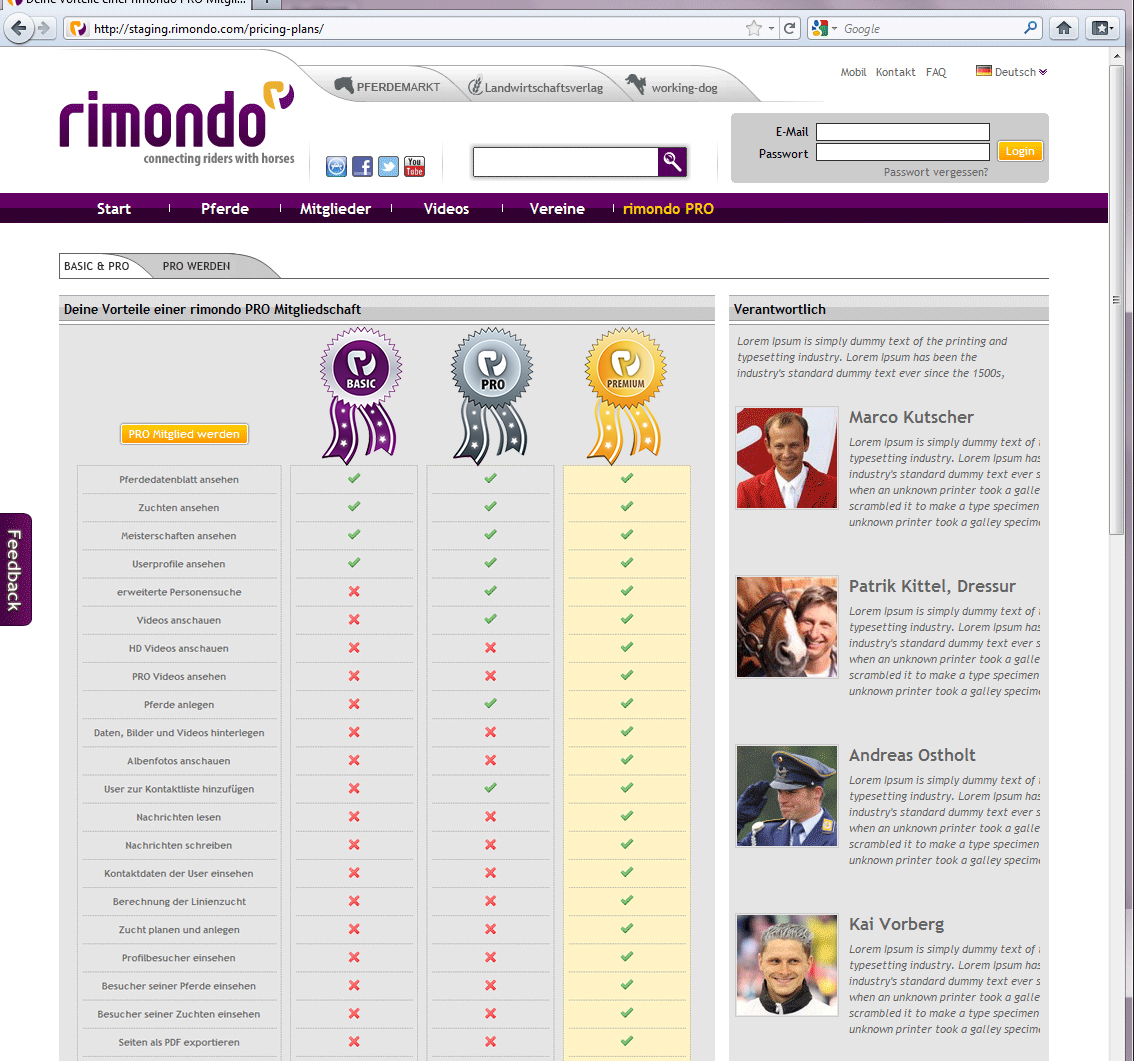Click the Login button
The image size is (1134, 1061).
pos(1020,151)
